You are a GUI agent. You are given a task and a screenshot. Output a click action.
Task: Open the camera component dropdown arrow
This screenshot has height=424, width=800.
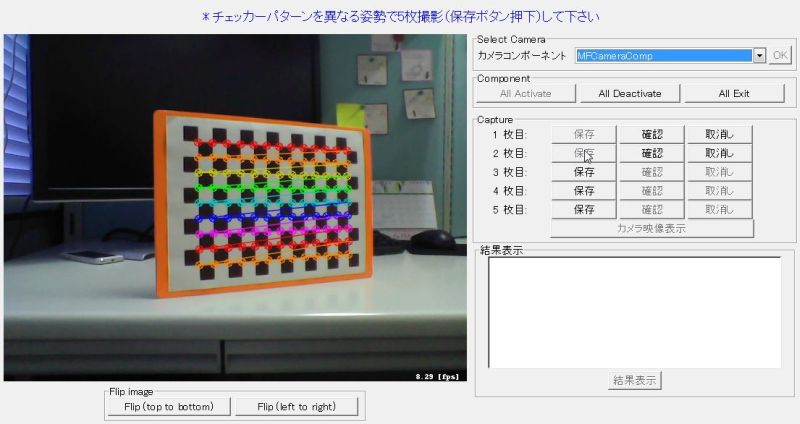coord(760,56)
